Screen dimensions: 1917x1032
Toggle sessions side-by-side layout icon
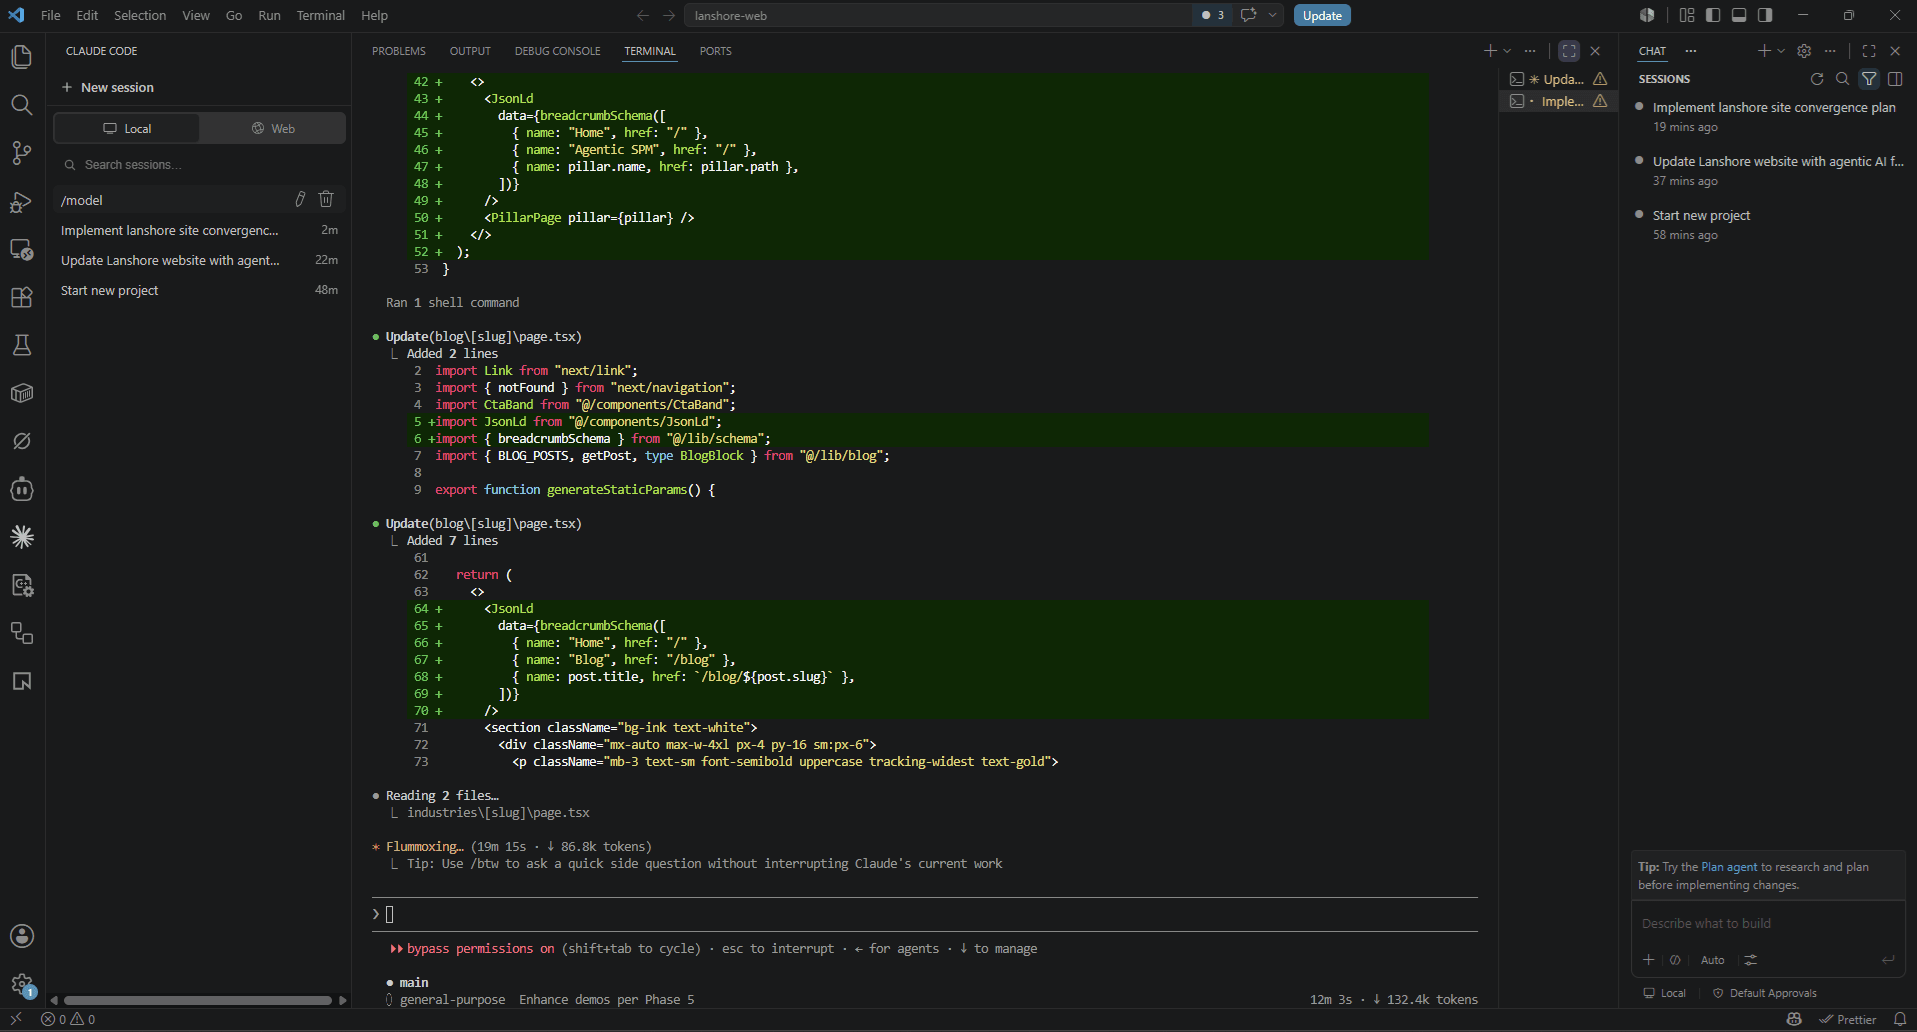1895,79
